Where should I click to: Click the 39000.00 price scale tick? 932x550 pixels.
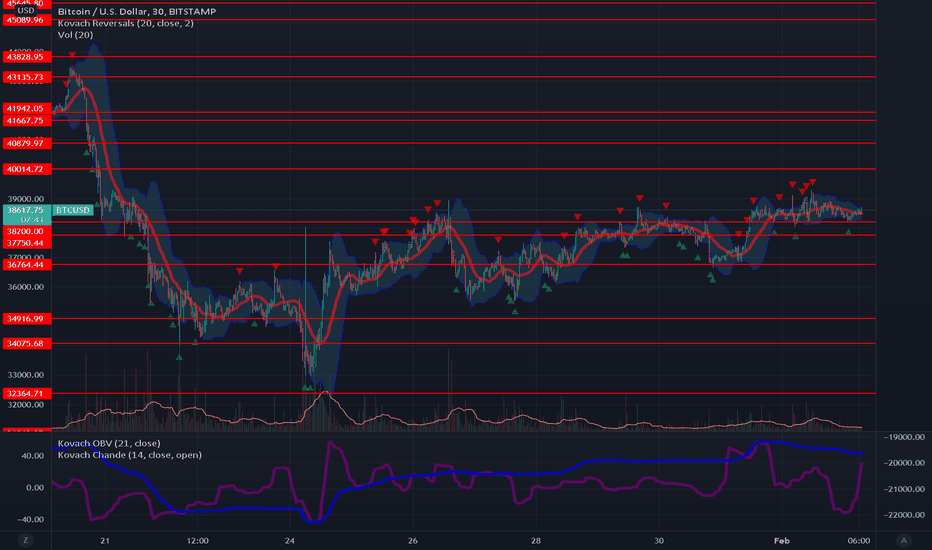click(26, 199)
